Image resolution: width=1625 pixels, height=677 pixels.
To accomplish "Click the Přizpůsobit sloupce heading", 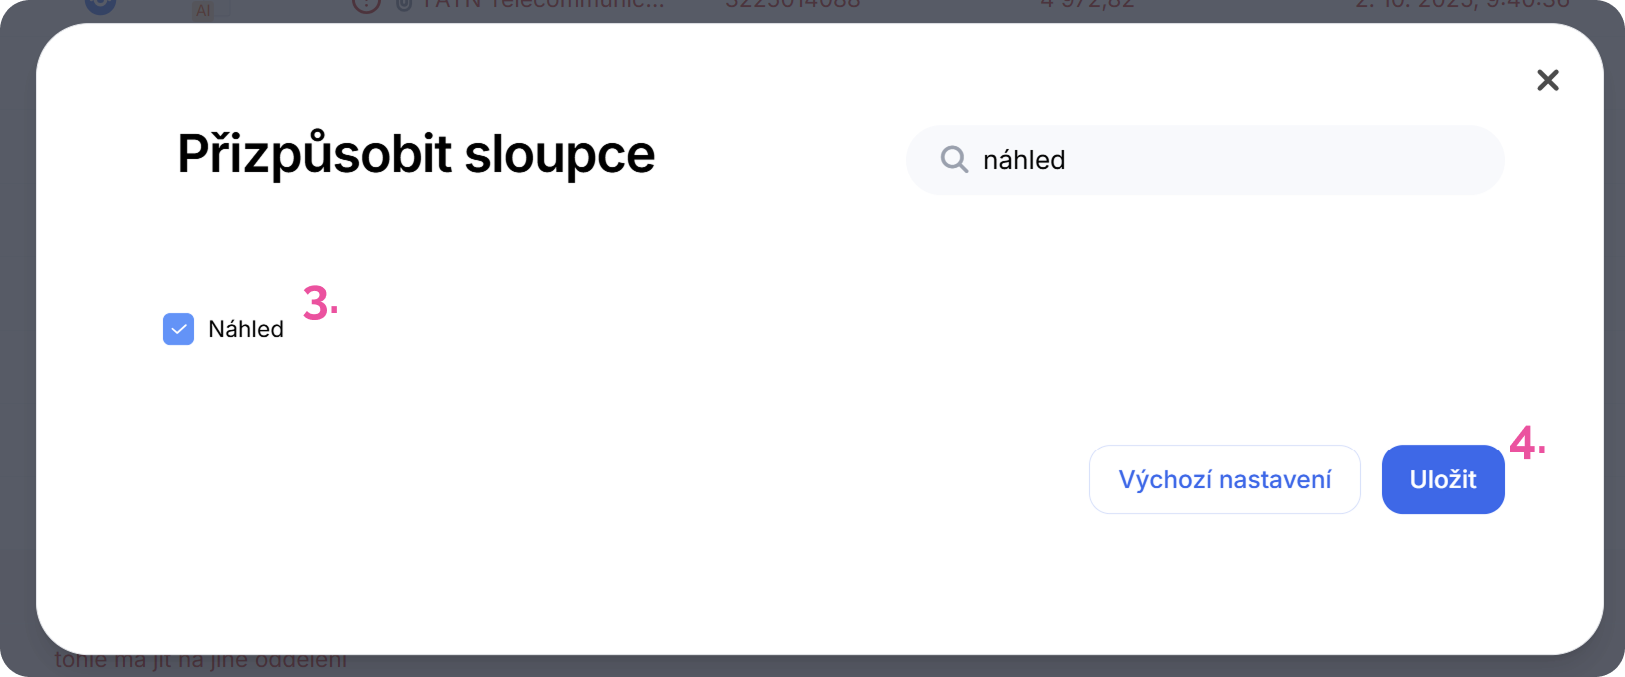I will click(416, 155).
